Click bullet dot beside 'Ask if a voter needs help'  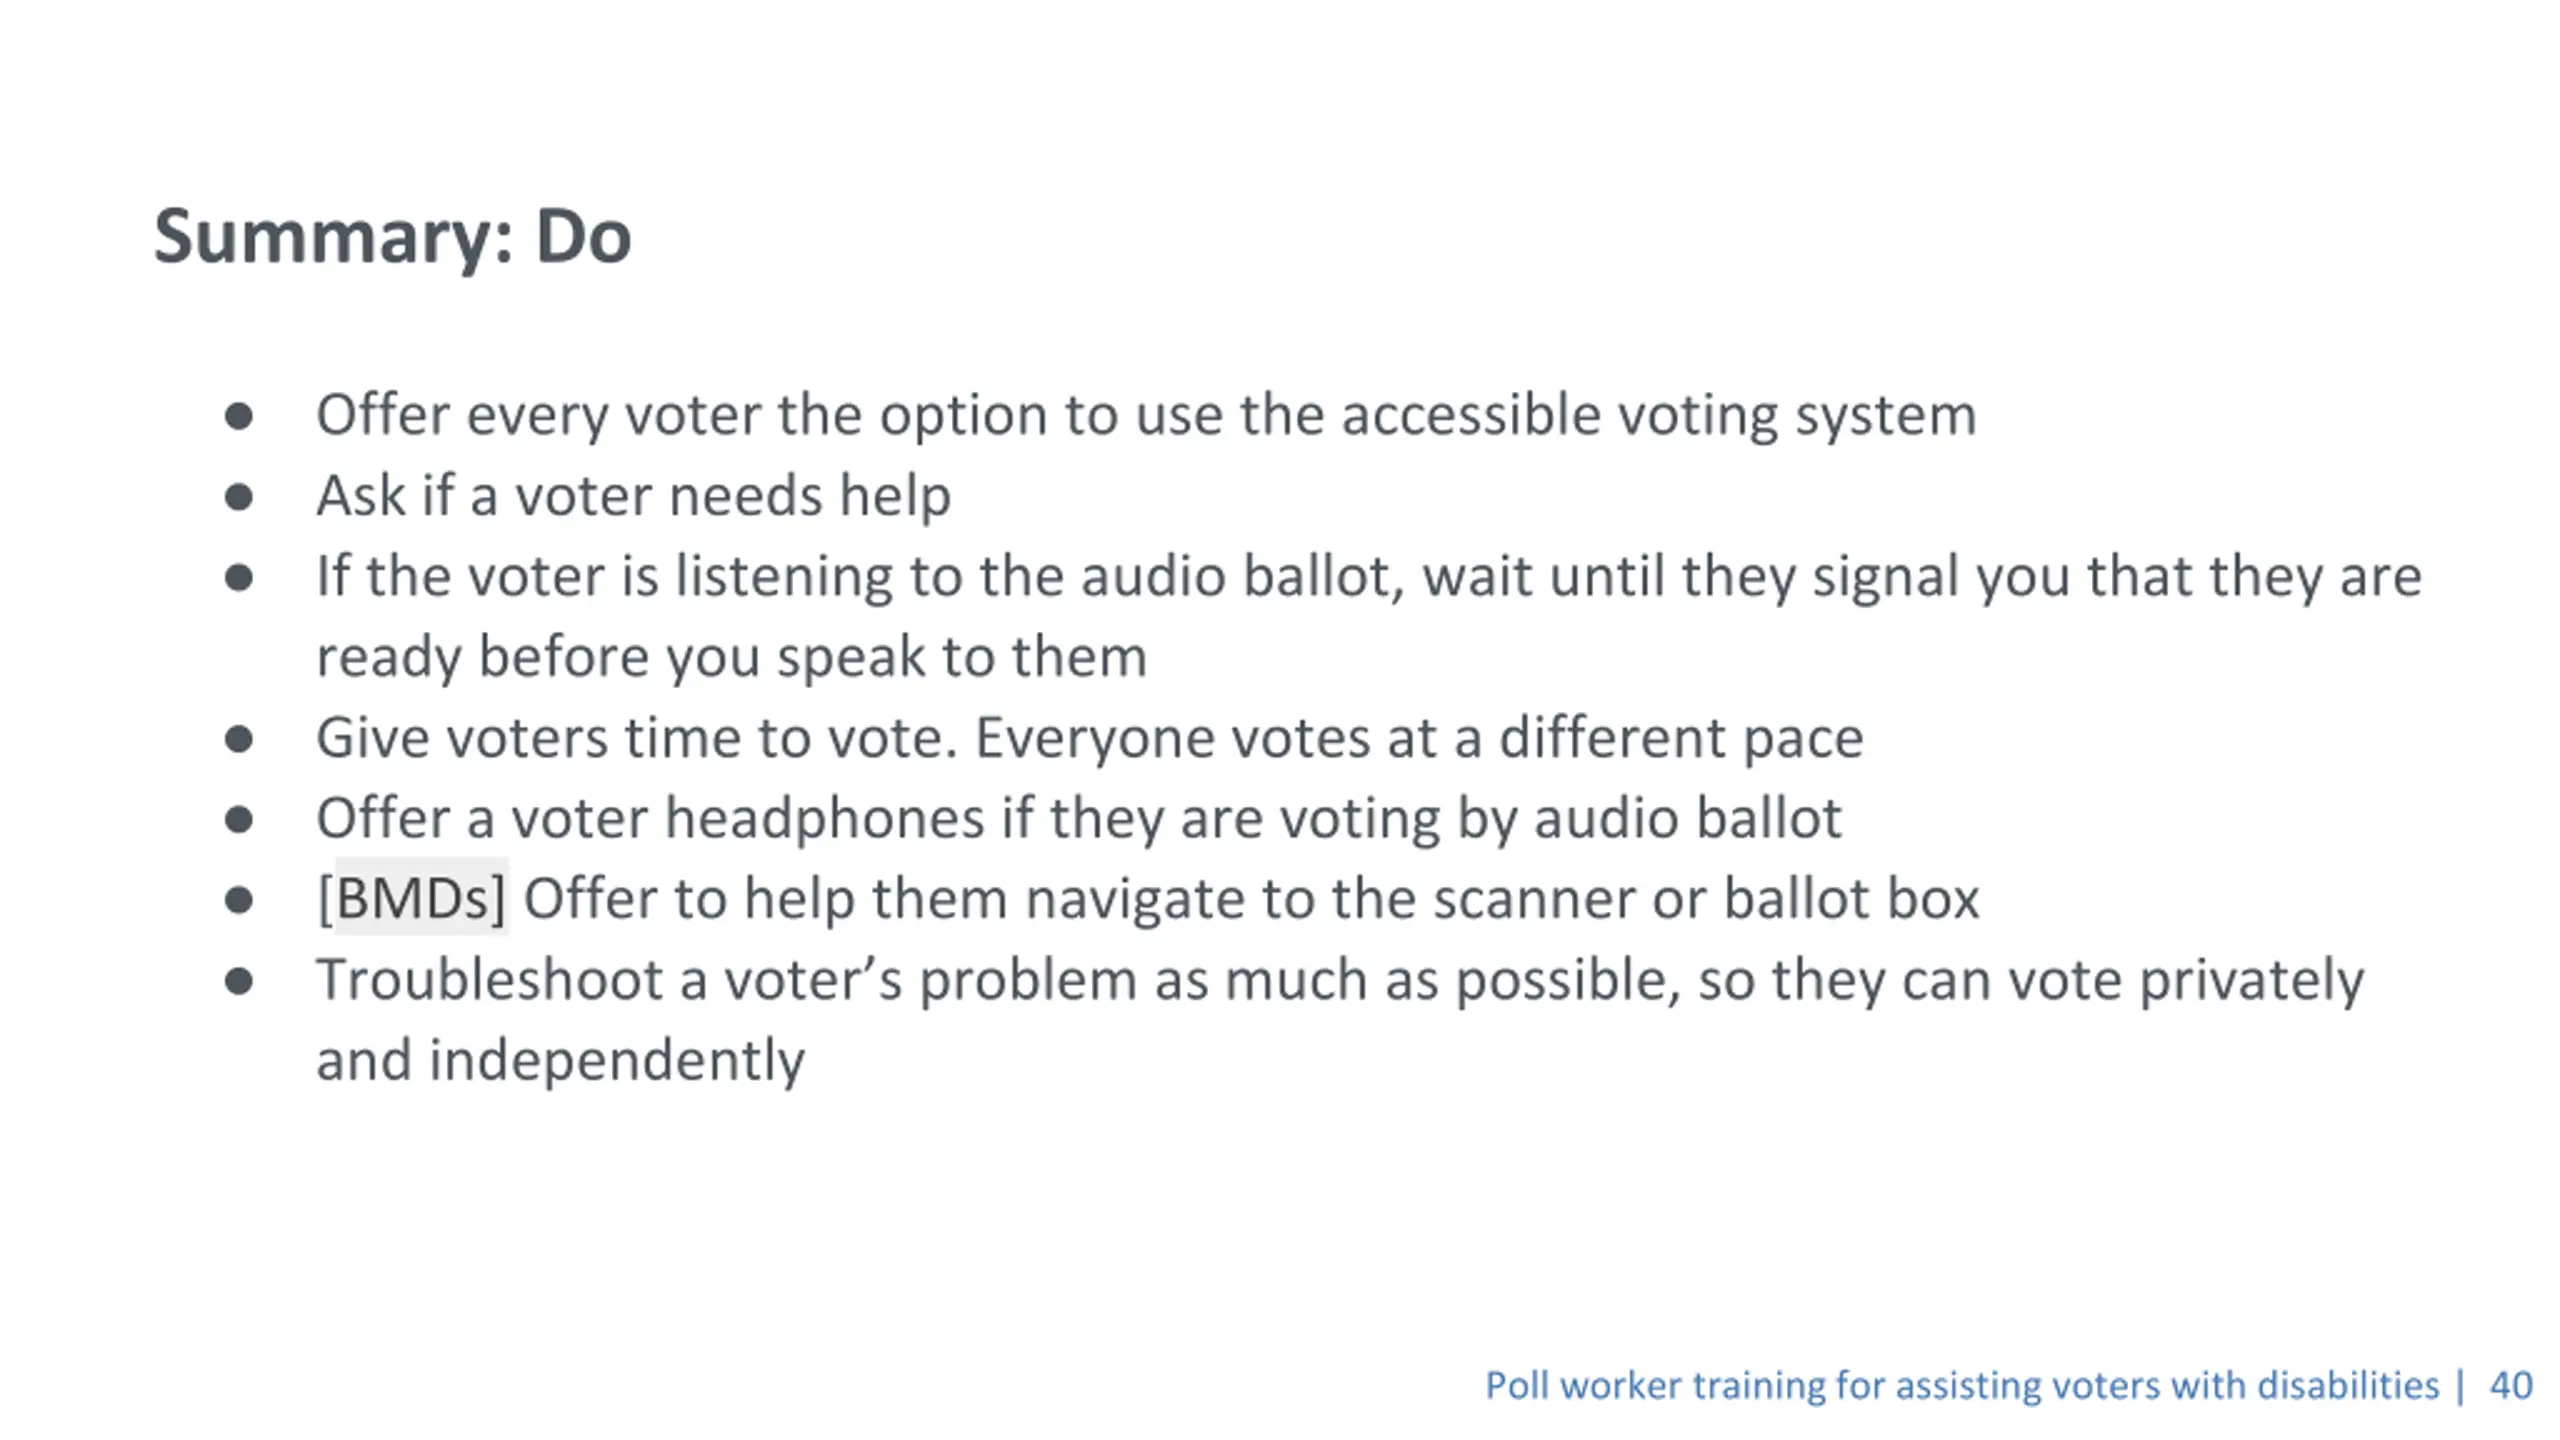(x=238, y=496)
